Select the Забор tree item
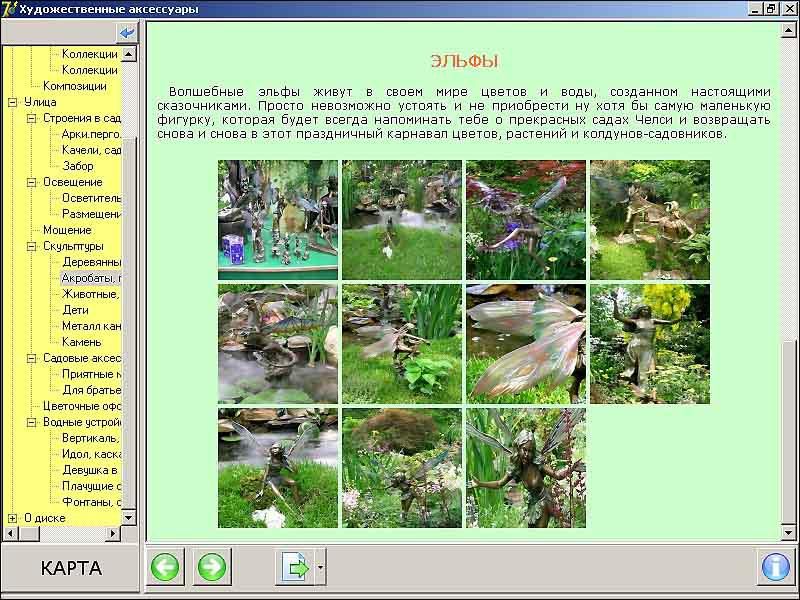The width and height of the screenshot is (800, 600). tap(77, 166)
